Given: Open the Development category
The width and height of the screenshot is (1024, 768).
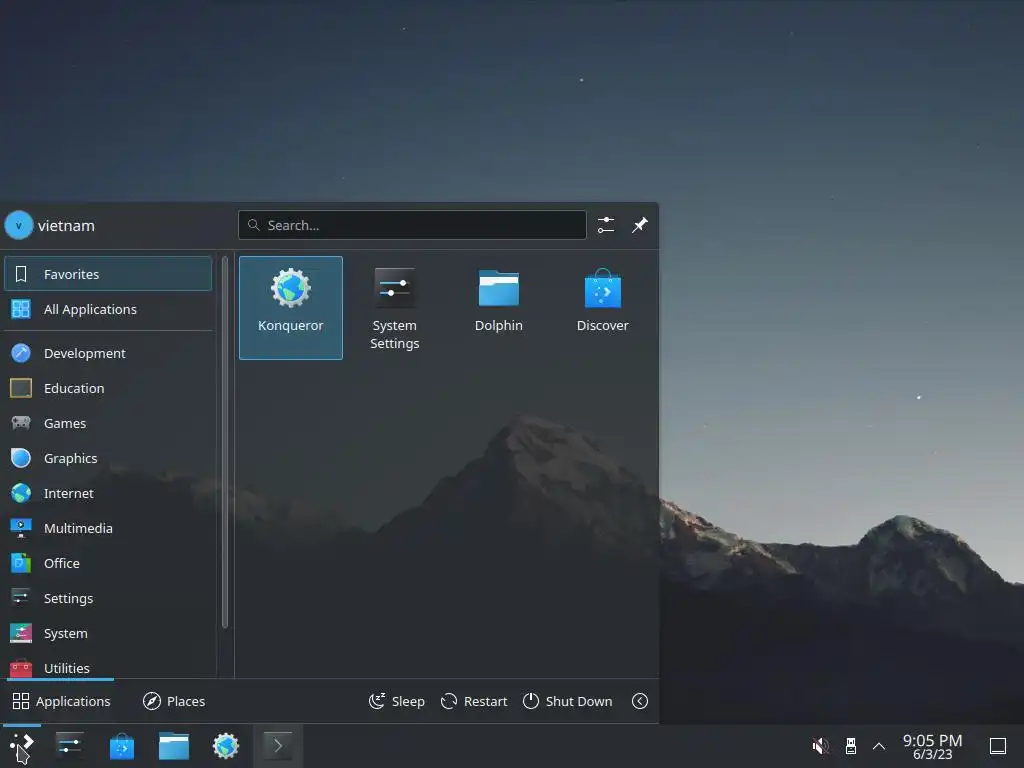Looking at the screenshot, I should [x=108, y=353].
